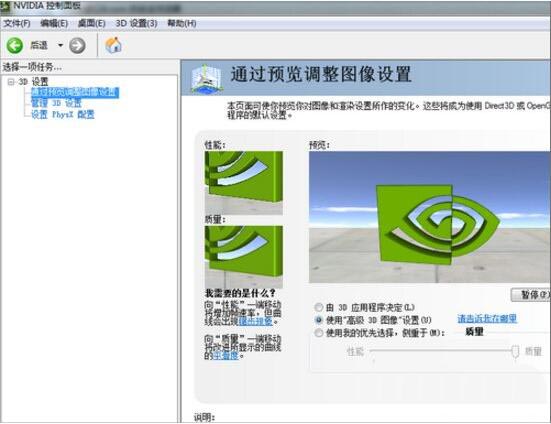Click the NVIDIA title bar icon
This screenshot has height=424, width=551.
[x=5, y=6]
